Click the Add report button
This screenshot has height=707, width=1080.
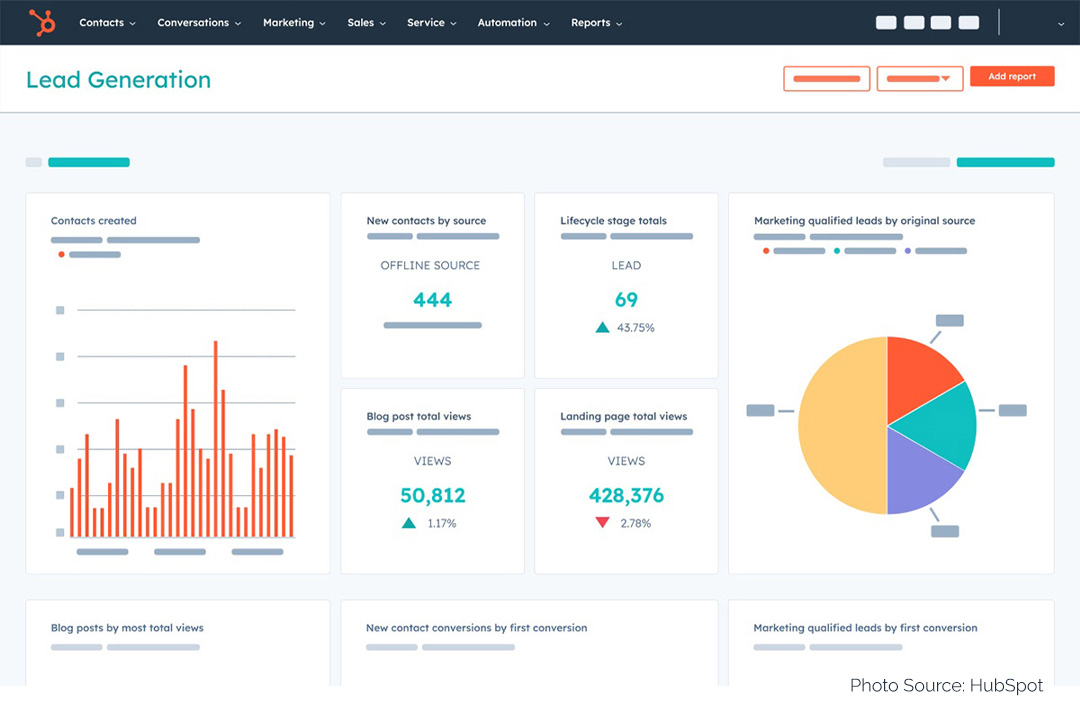pyautogui.click(x=1012, y=76)
